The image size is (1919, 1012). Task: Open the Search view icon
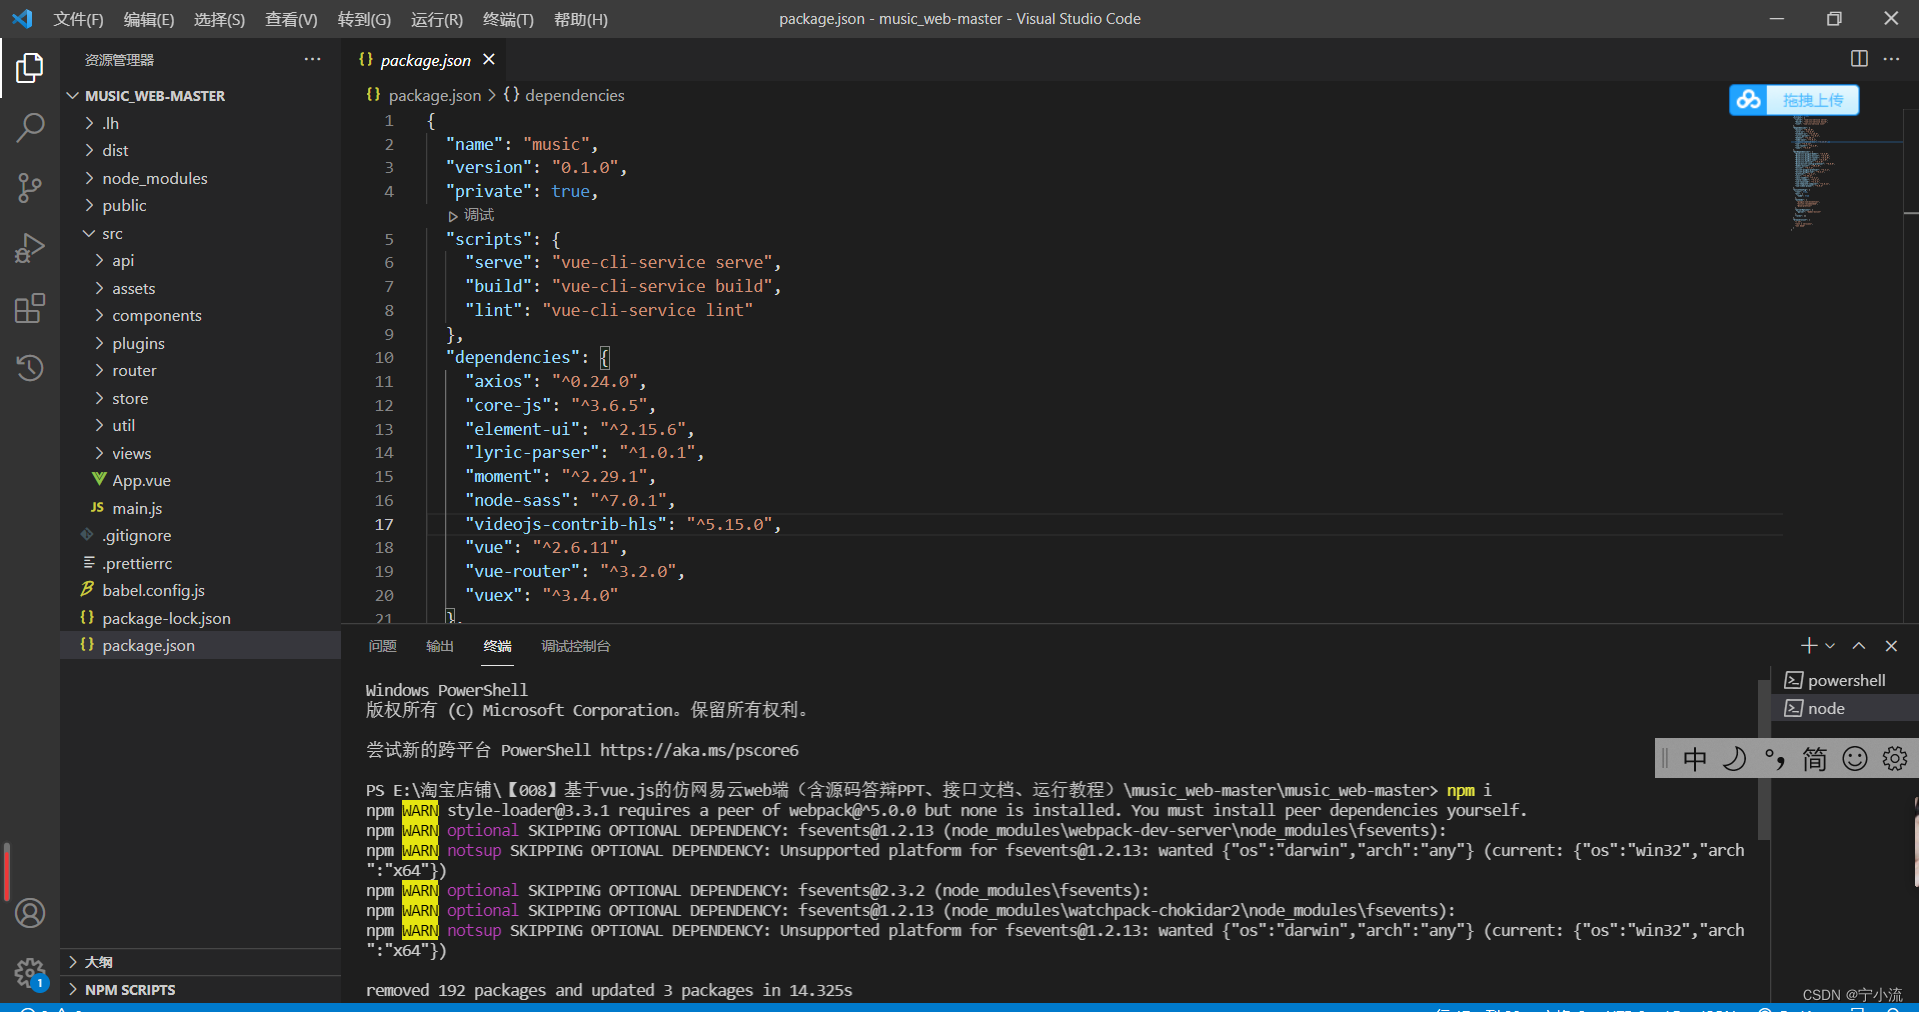click(30, 128)
